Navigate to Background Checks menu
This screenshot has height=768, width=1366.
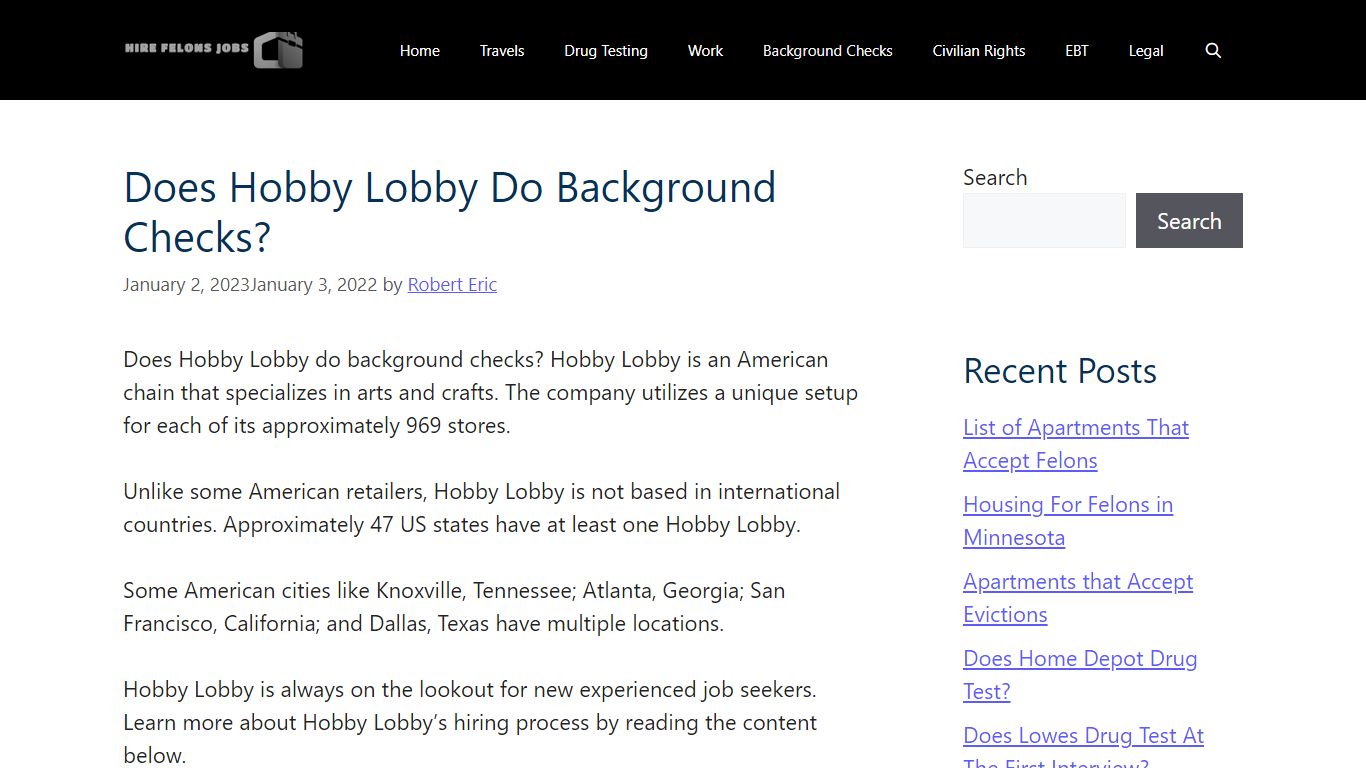pyautogui.click(x=827, y=51)
